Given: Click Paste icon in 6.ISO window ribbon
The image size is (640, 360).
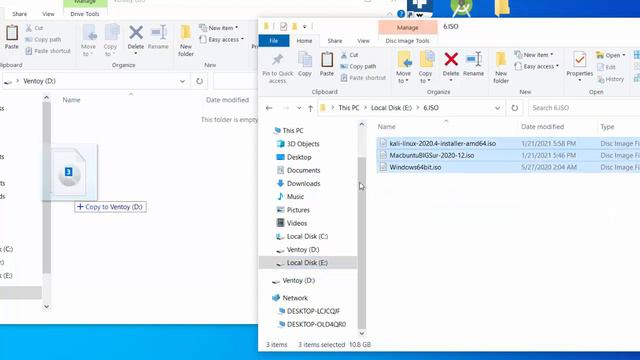Looking at the screenshot, I should 327,64.
